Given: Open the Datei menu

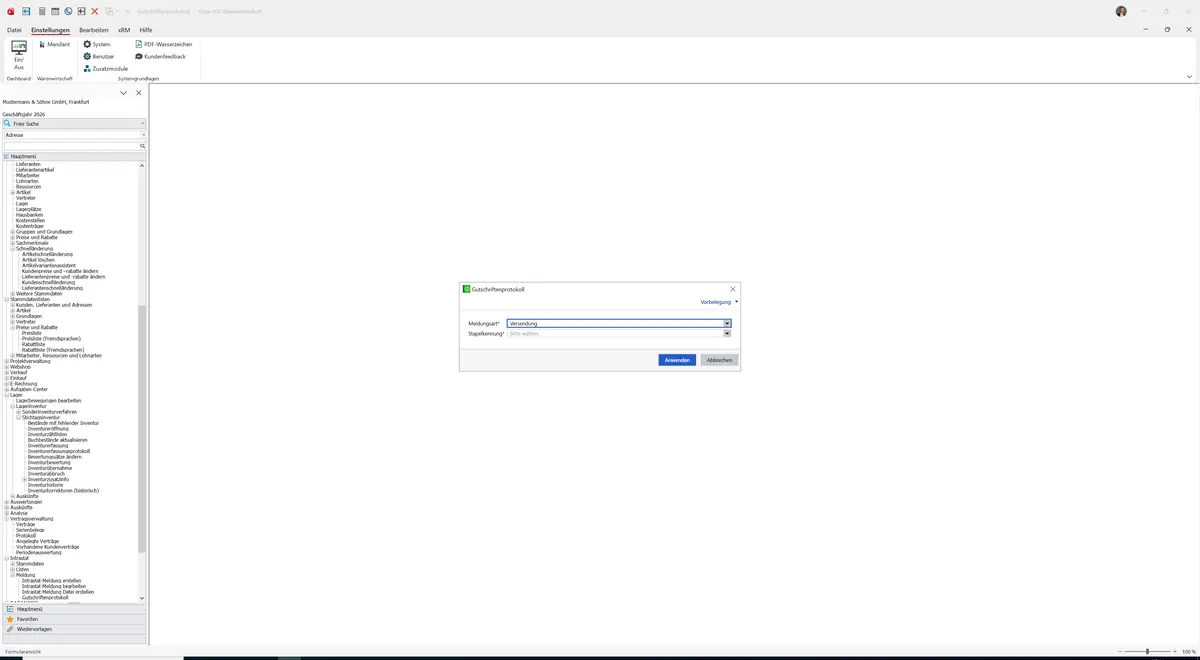Looking at the screenshot, I should point(14,30).
